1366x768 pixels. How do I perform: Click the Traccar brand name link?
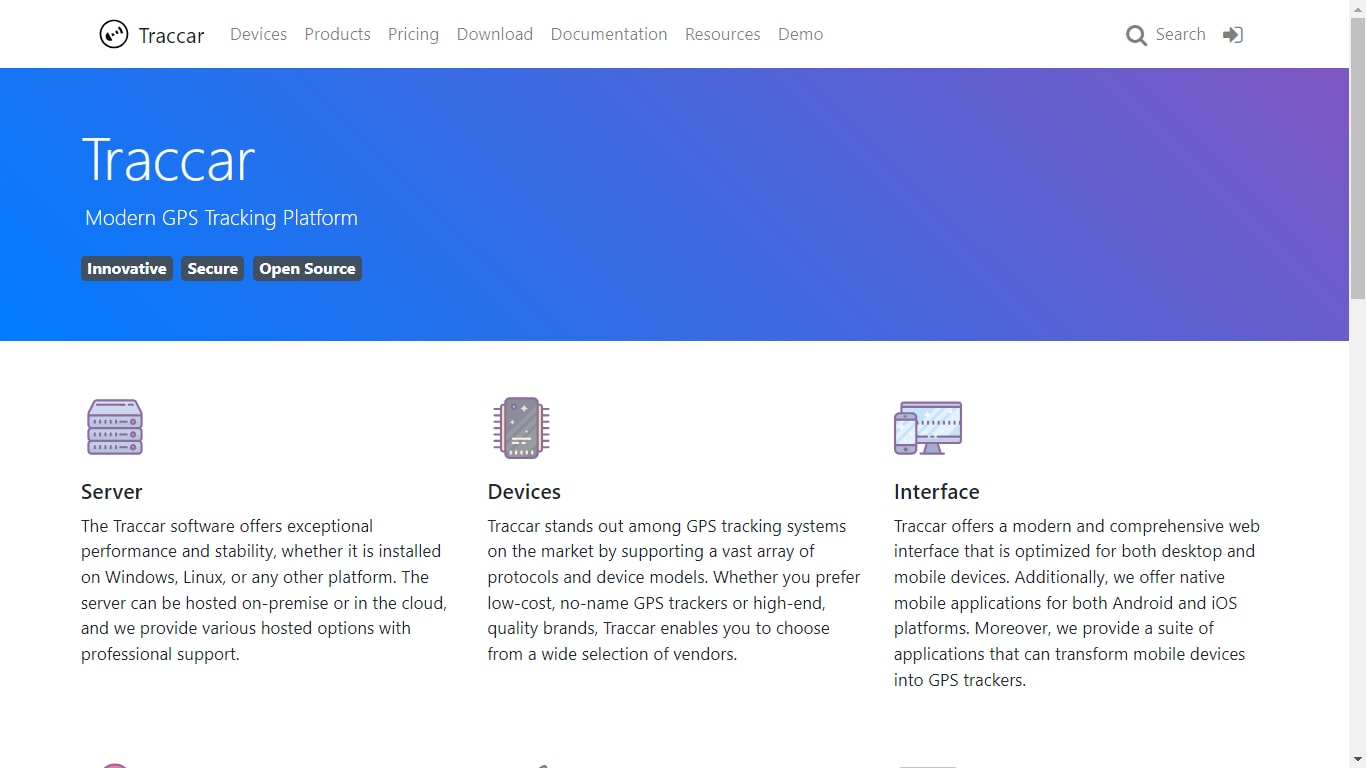tap(171, 36)
